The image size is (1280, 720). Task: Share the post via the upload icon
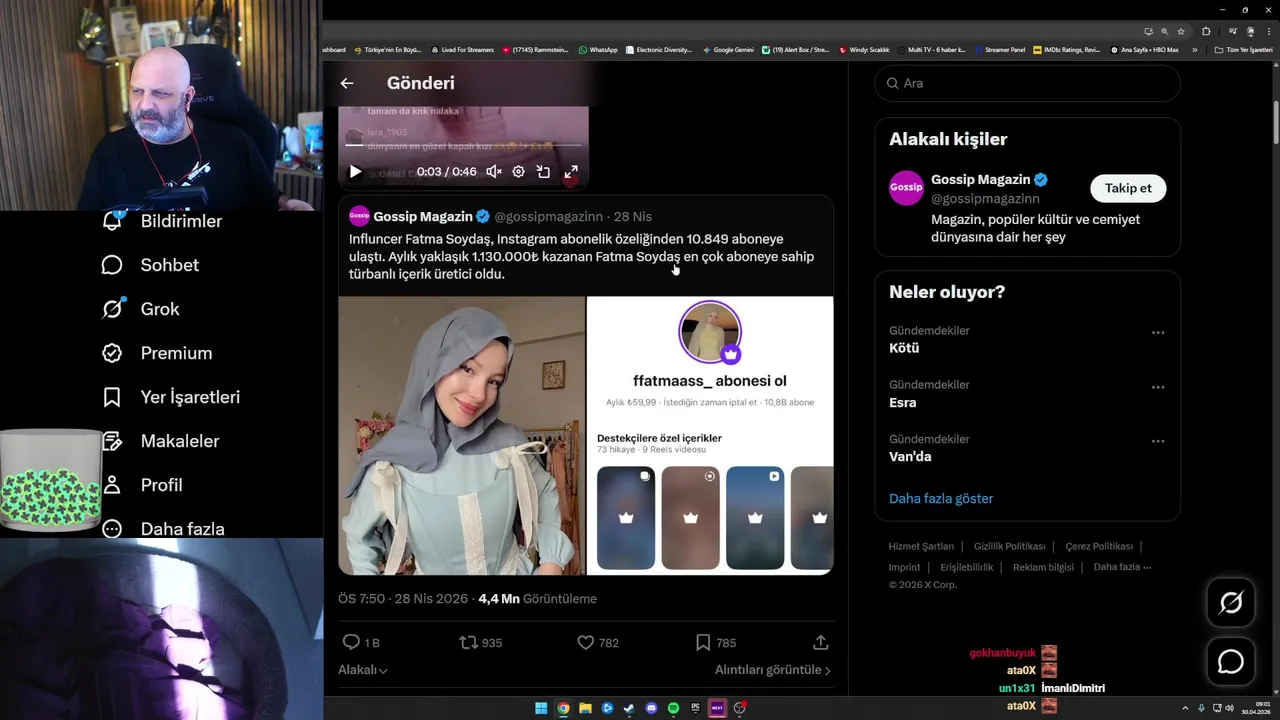tap(821, 642)
